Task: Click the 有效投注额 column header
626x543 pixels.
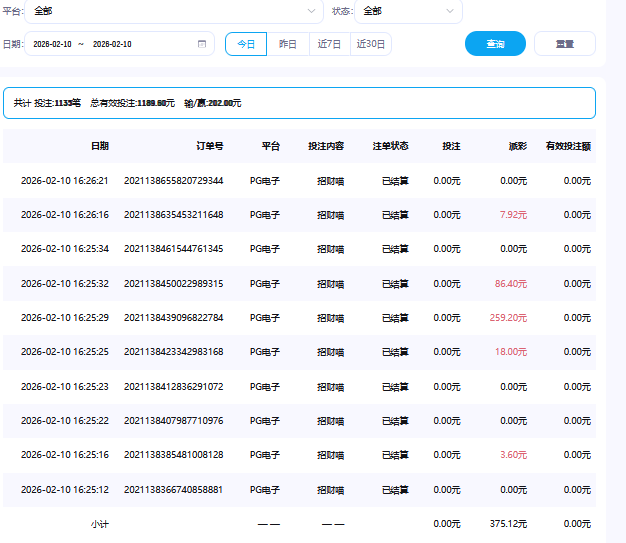Action: coord(568,146)
